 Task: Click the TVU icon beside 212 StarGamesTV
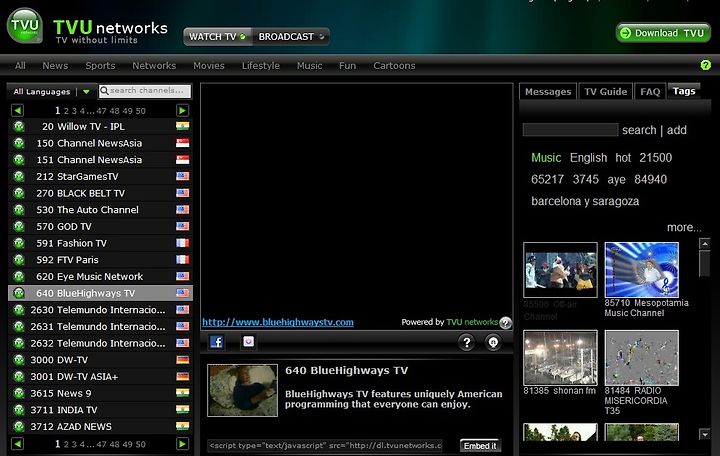click(19, 176)
